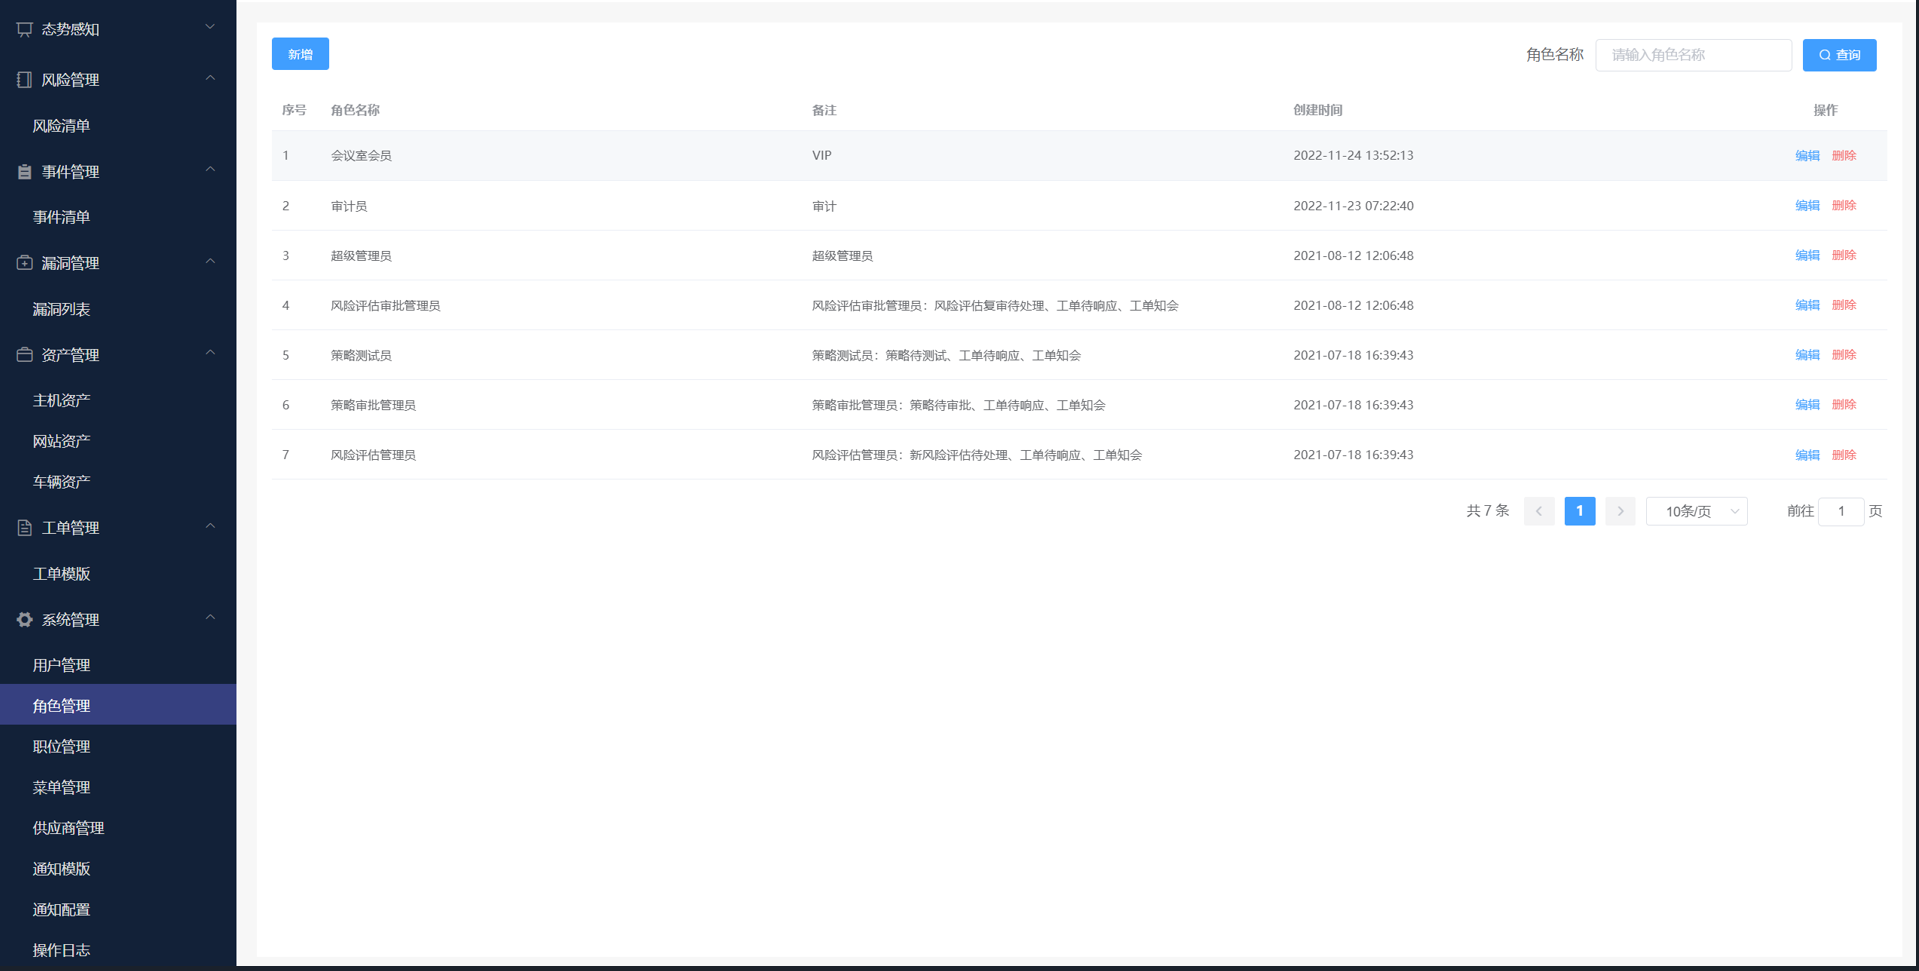Click the 备注 column header
The image size is (1919, 971).
[824, 110]
